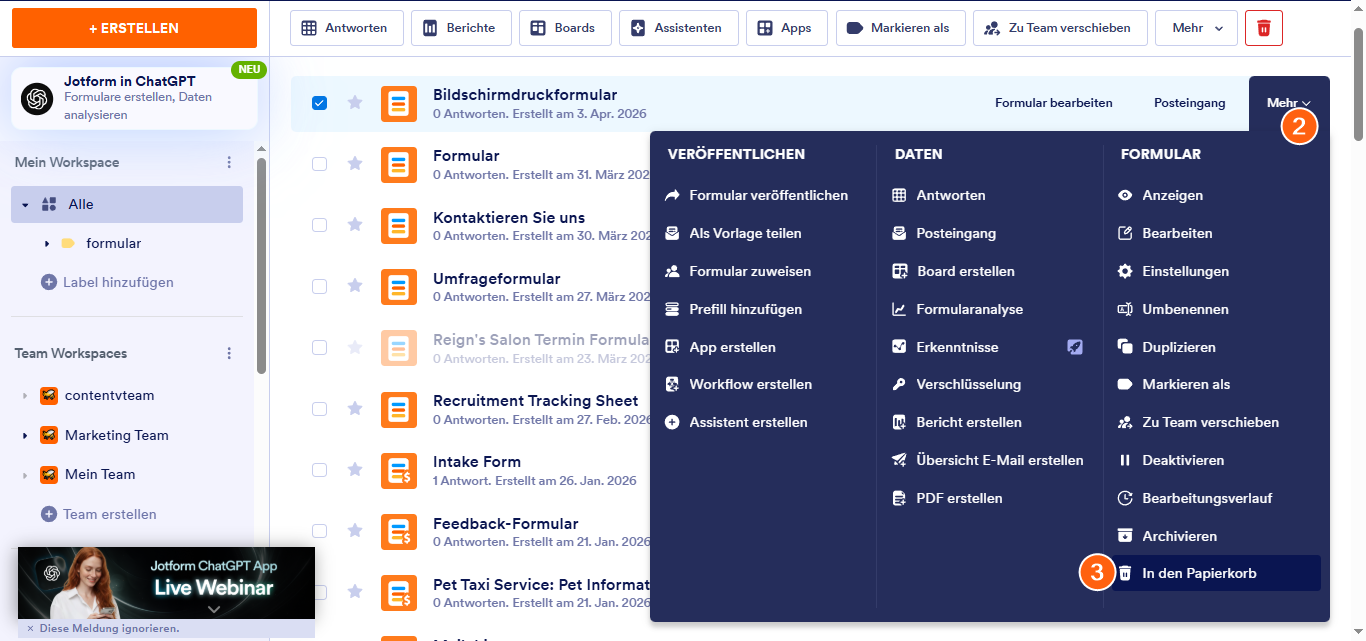The width and height of the screenshot is (1366, 641).
Task: Click the rocket badge next to Erkenntnisse
Action: (x=1074, y=347)
